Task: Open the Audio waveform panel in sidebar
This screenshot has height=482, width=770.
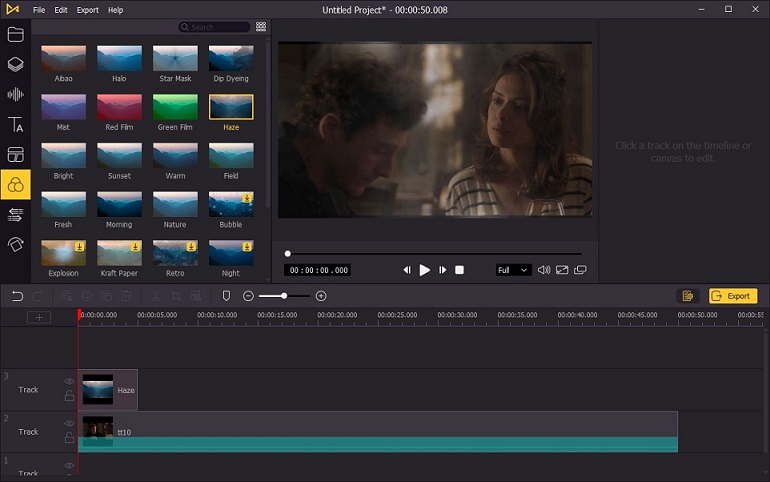Action: (x=15, y=94)
